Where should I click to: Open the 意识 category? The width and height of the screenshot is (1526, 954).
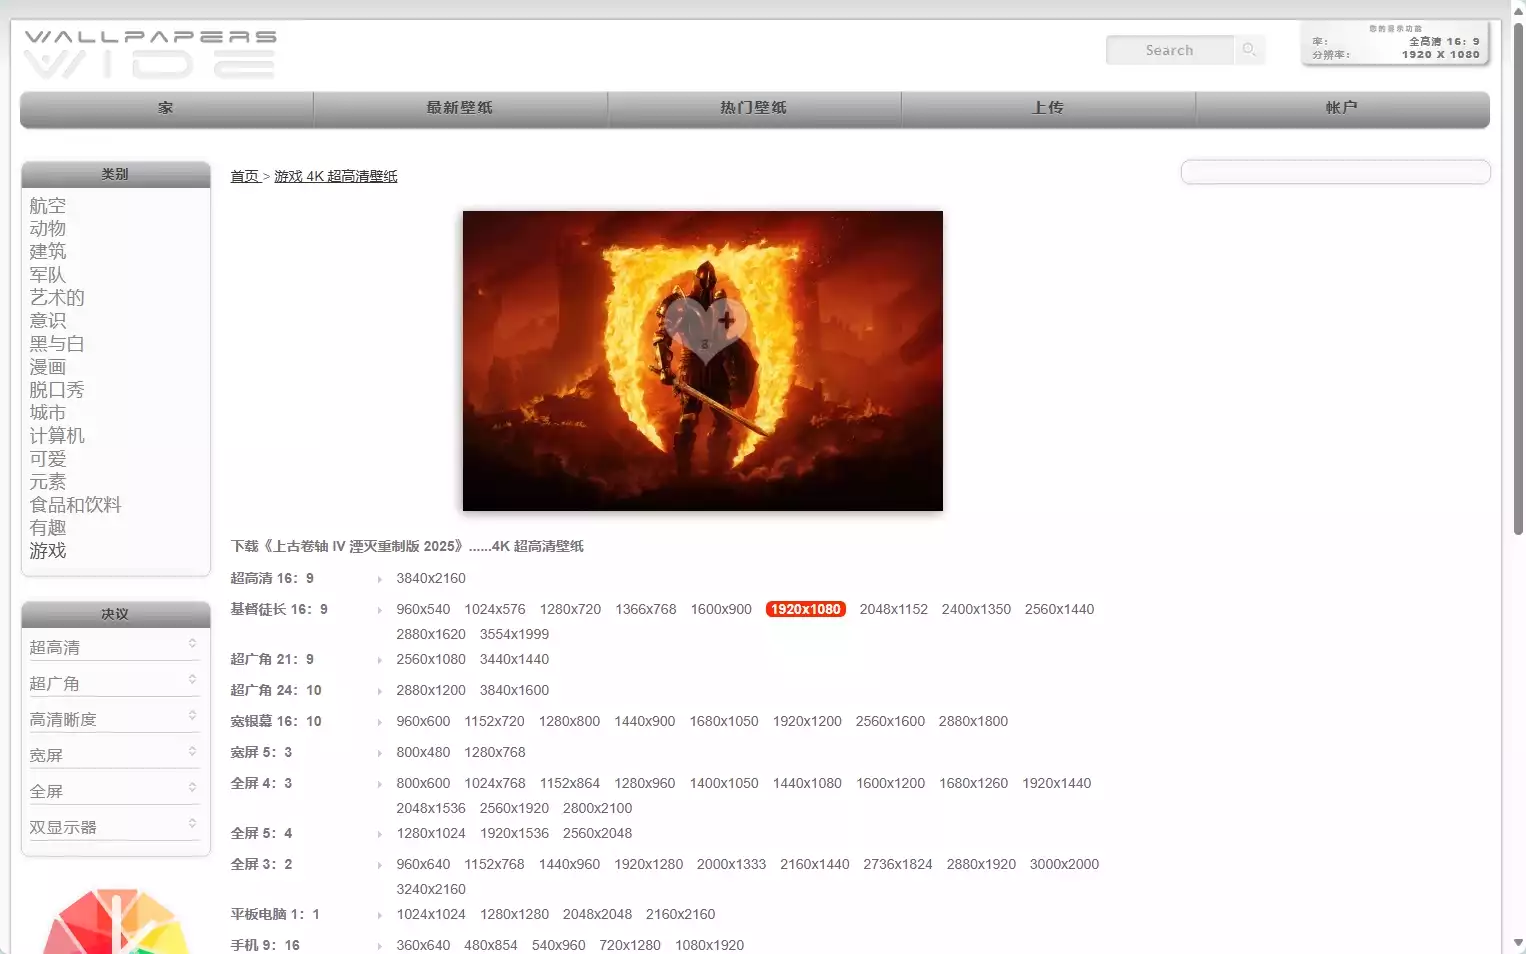coord(48,320)
